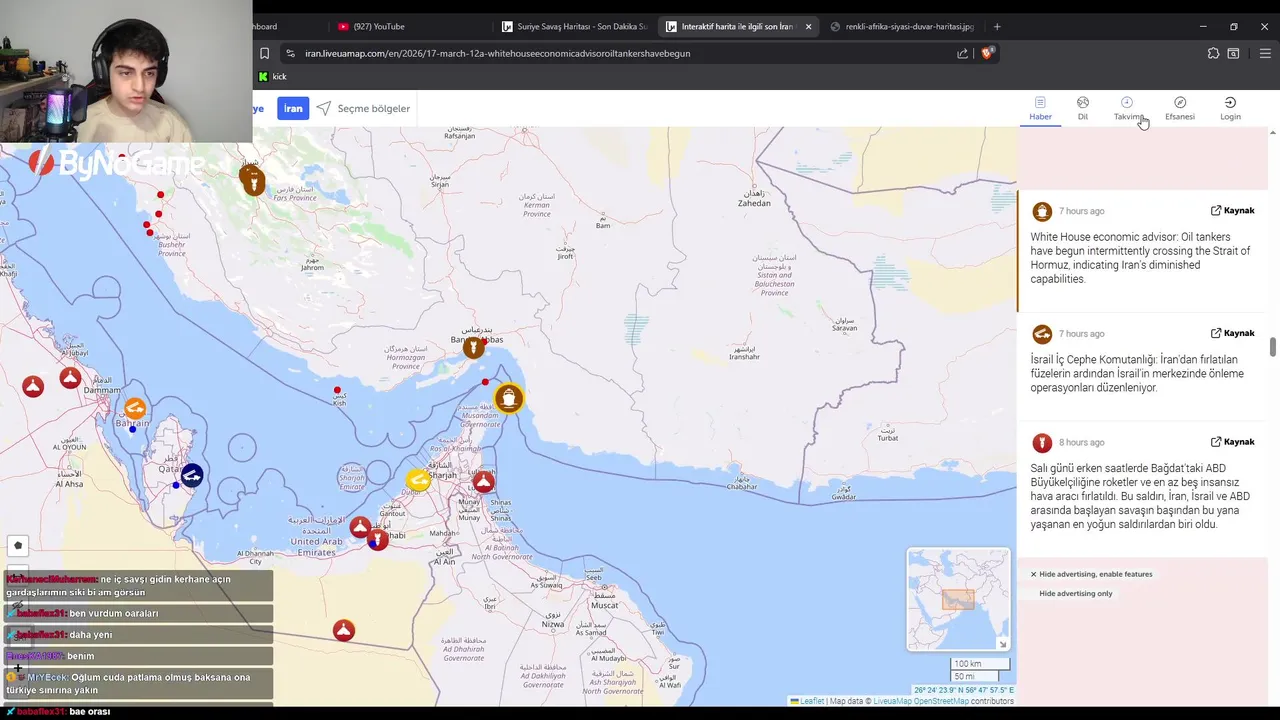Click Hide advertising only option
This screenshot has height=720, width=1280.
tap(1075, 593)
